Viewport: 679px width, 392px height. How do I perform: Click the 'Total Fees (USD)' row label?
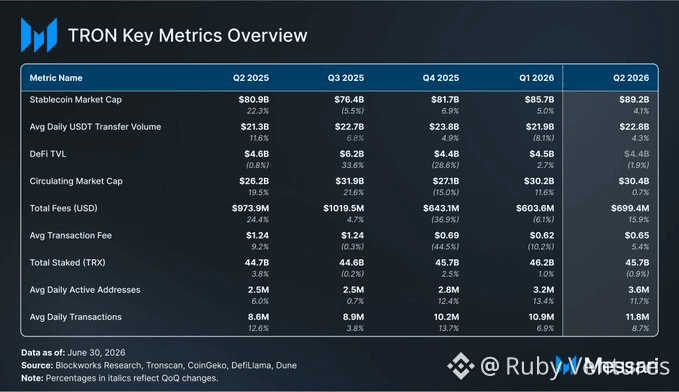point(64,208)
